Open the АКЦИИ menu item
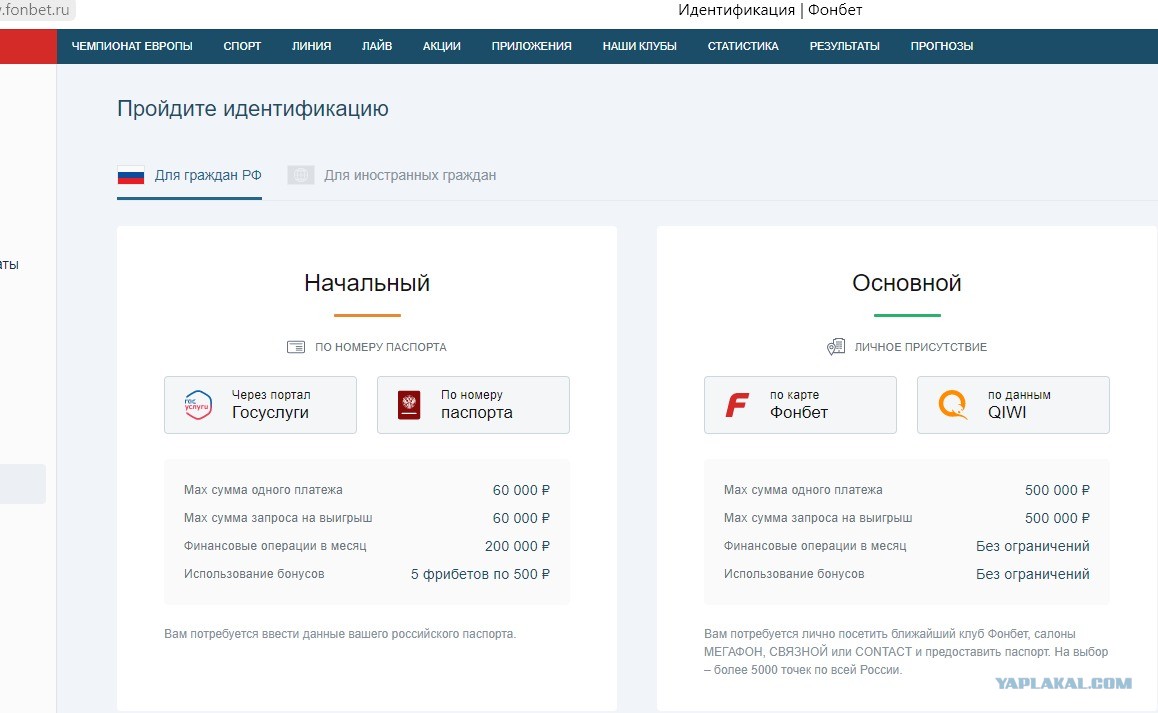The image size is (1158, 713). pos(442,46)
